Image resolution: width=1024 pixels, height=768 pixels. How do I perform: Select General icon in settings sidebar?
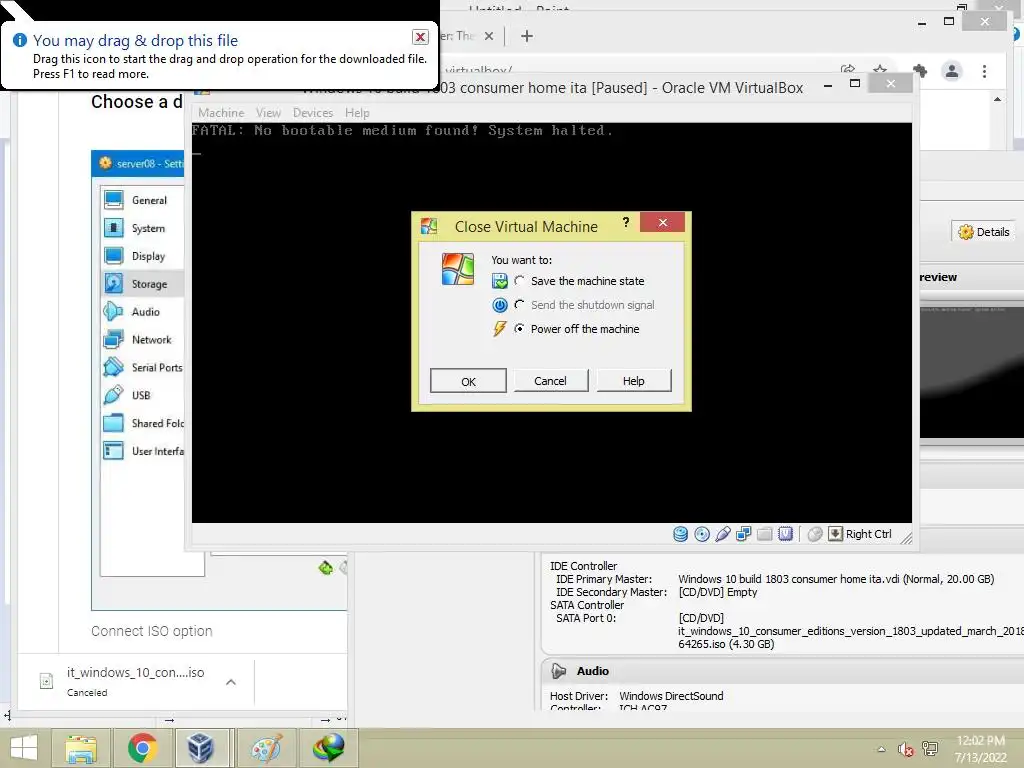click(x=114, y=200)
